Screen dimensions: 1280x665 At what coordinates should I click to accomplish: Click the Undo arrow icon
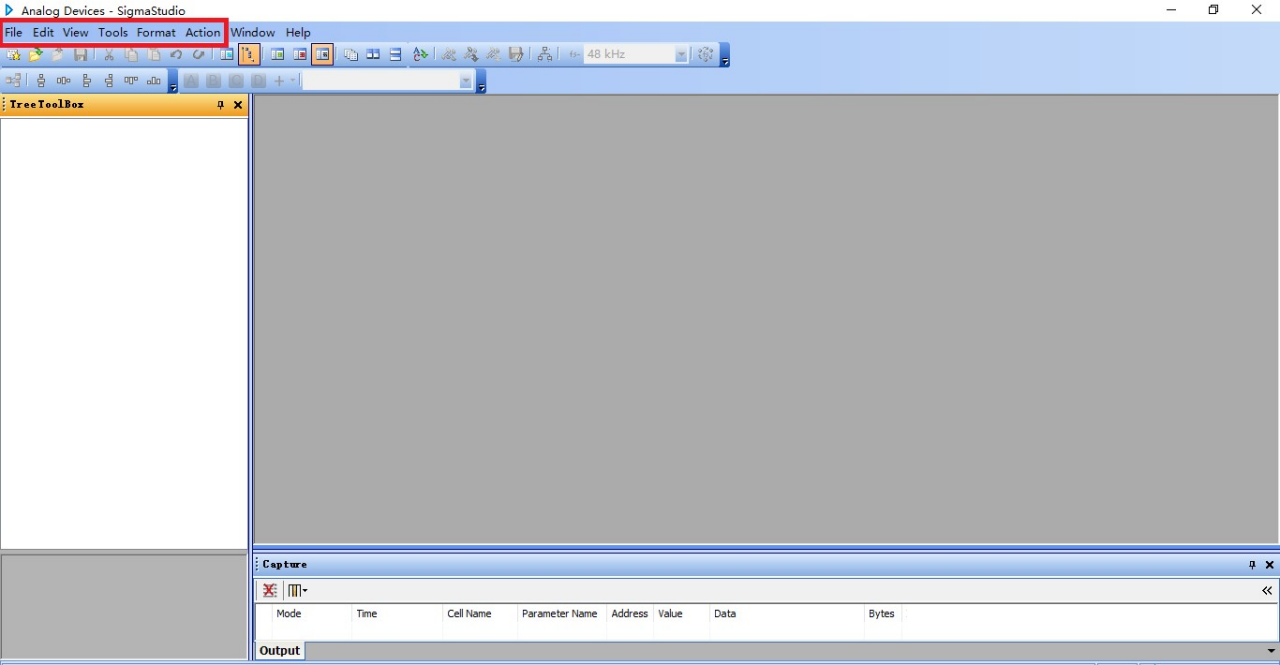pyautogui.click(x=176, y=55)
